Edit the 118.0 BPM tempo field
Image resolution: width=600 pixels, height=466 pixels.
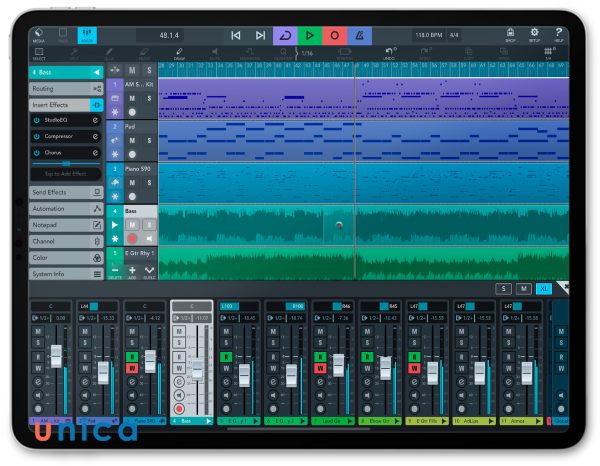point(429,35)
